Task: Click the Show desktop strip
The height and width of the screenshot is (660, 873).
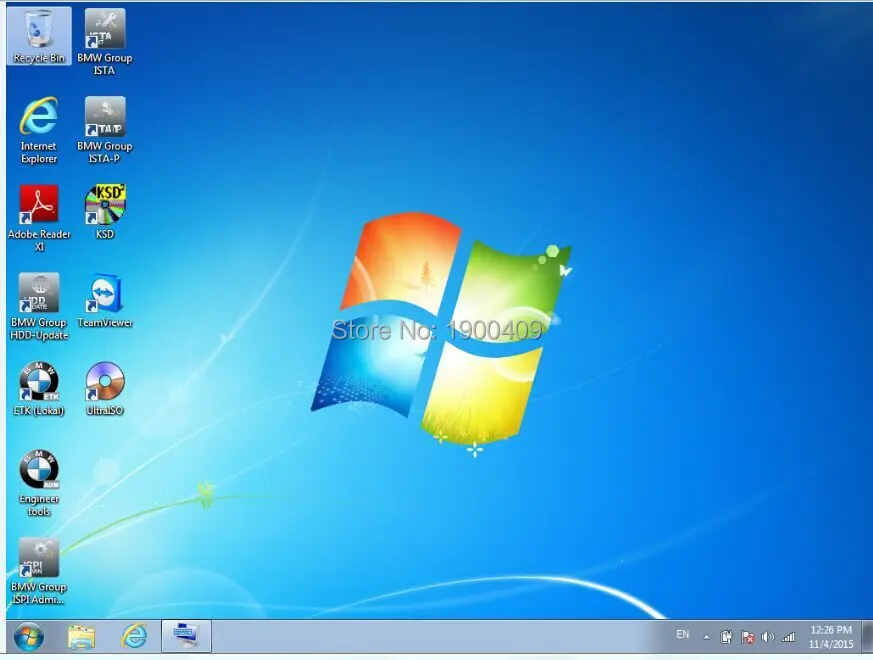Action: pos(867,637)
